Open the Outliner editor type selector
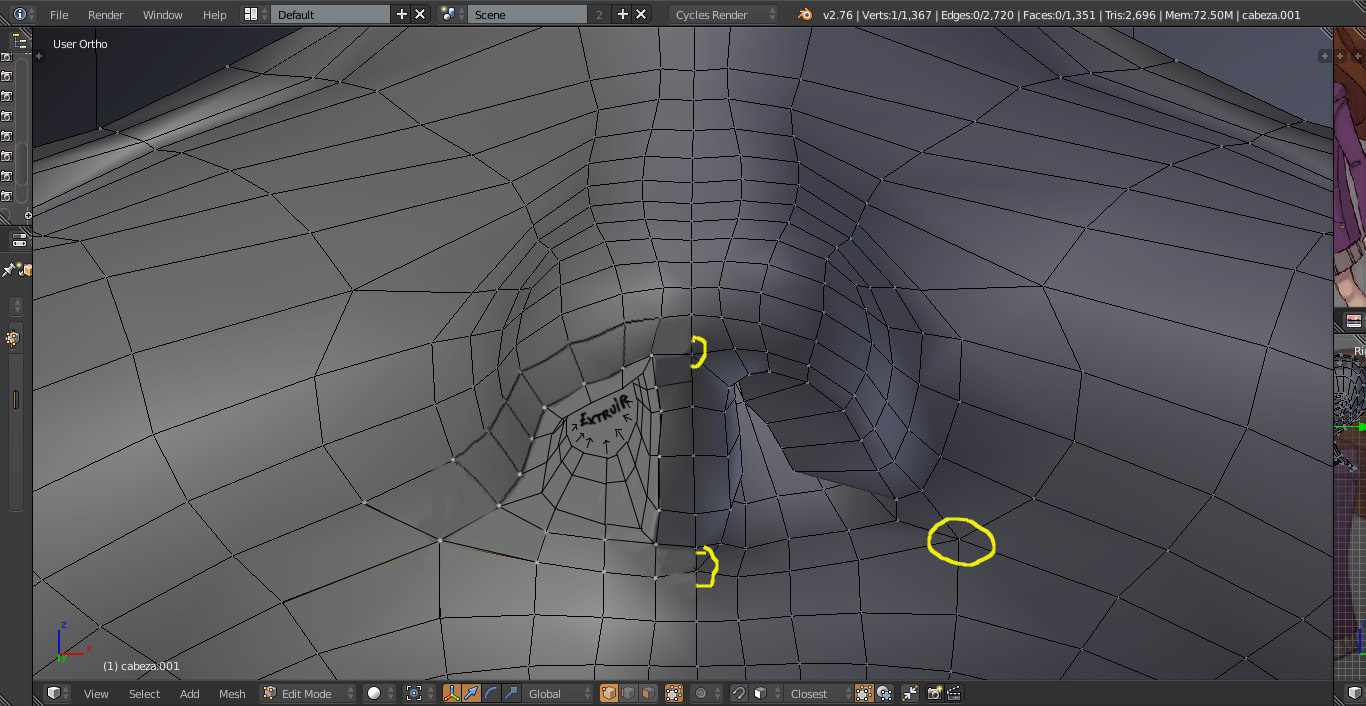Viewport: 1366px width, 706px height. coord(19,41)
